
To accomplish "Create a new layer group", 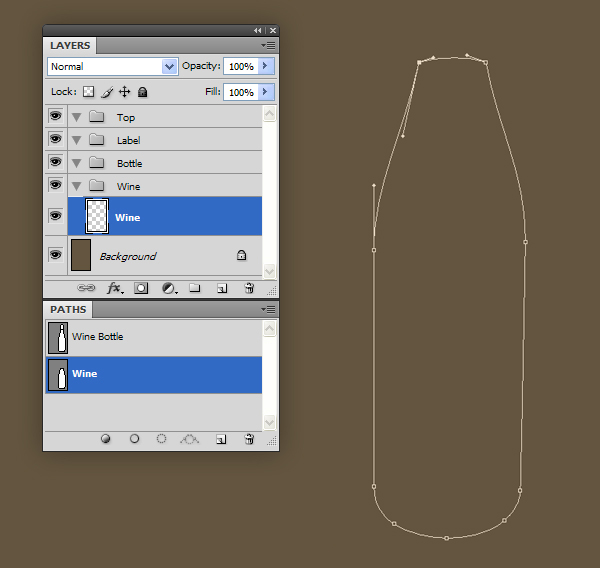I will coord(195,288).
